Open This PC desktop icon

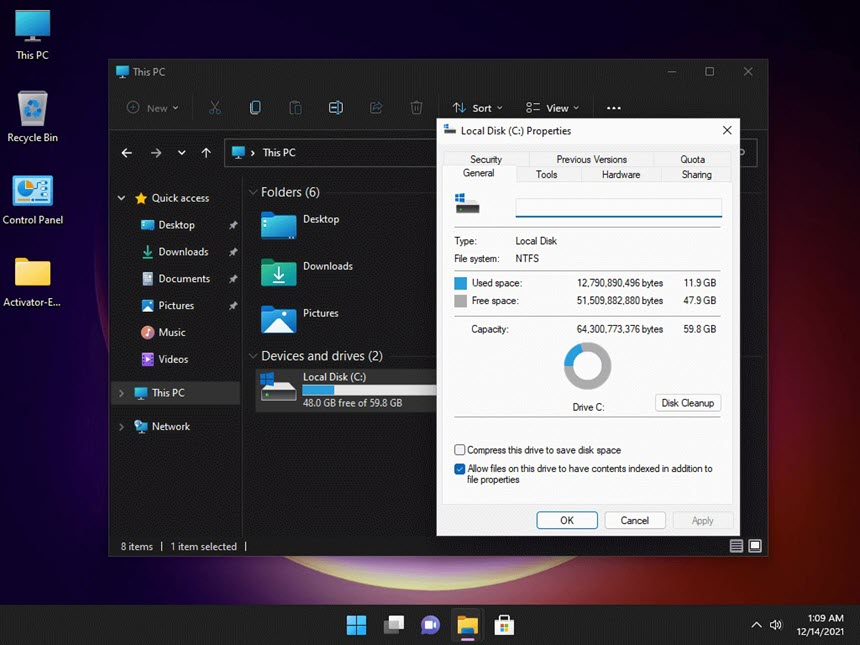click(32, 35)
